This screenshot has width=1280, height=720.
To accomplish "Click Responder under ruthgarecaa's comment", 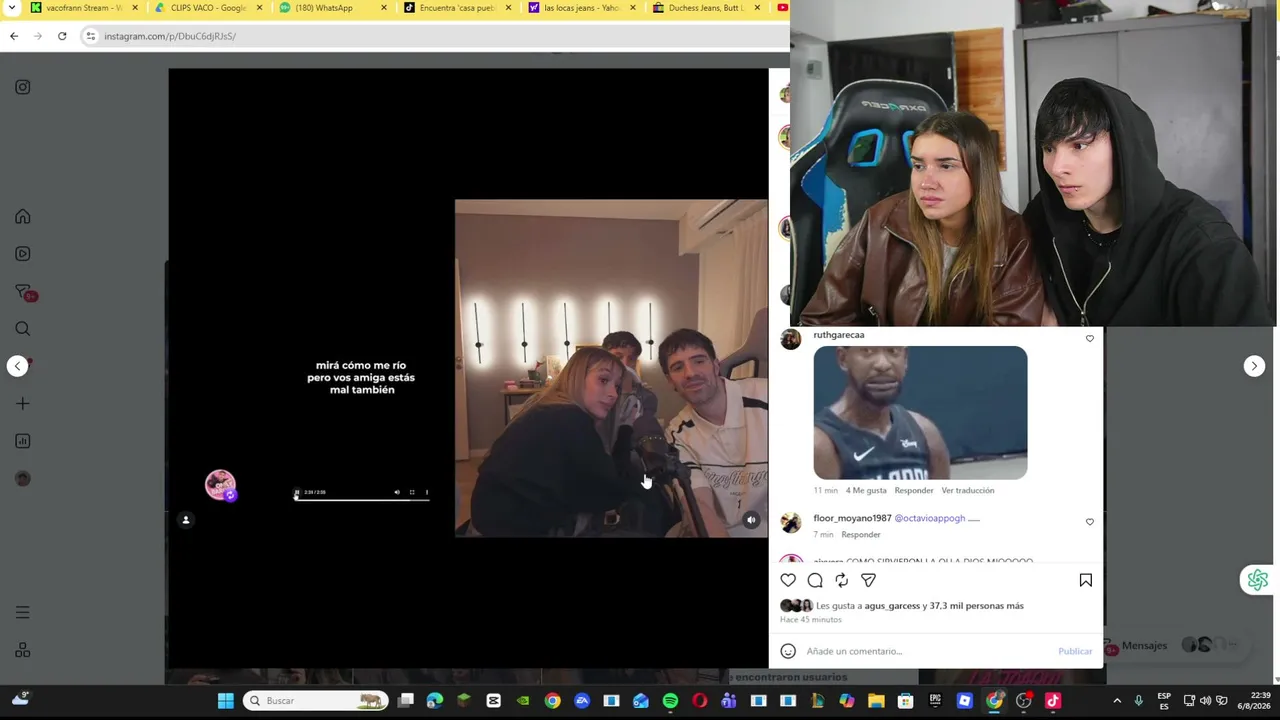I will click(914, 491).
